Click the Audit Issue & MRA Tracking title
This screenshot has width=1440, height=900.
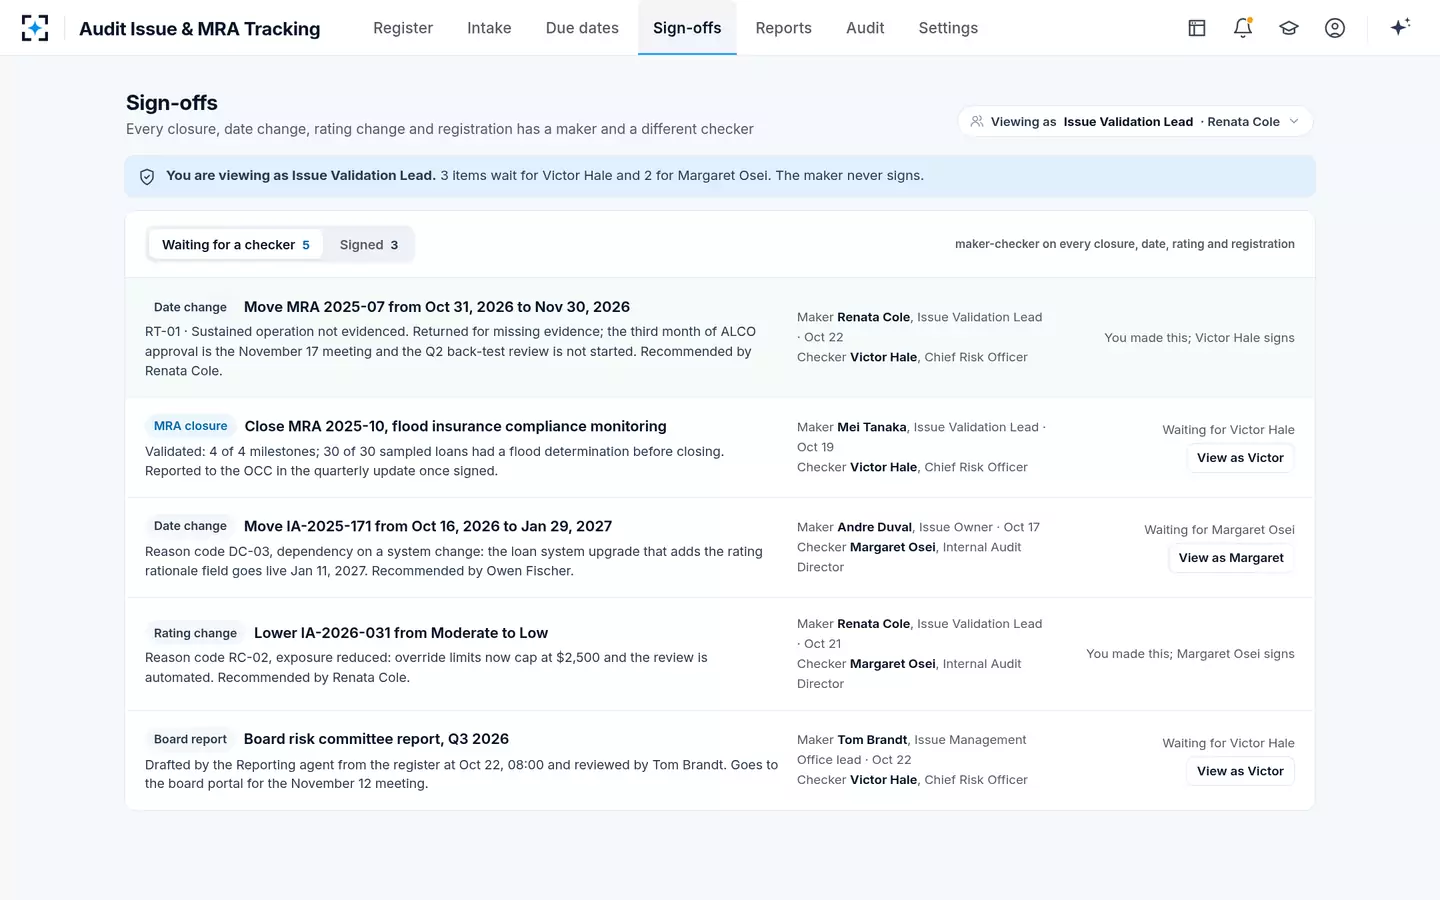[x=200, y=29]
